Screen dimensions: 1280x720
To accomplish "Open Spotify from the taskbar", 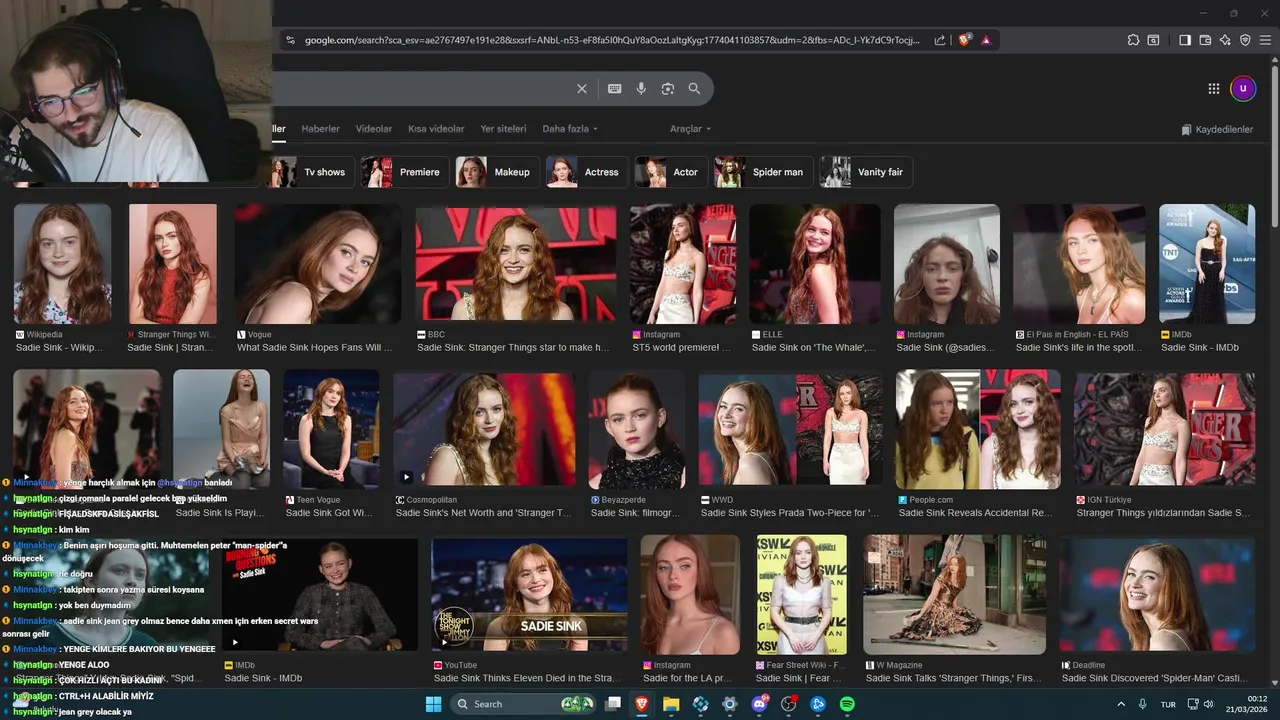I will click(x=847, y=704).
